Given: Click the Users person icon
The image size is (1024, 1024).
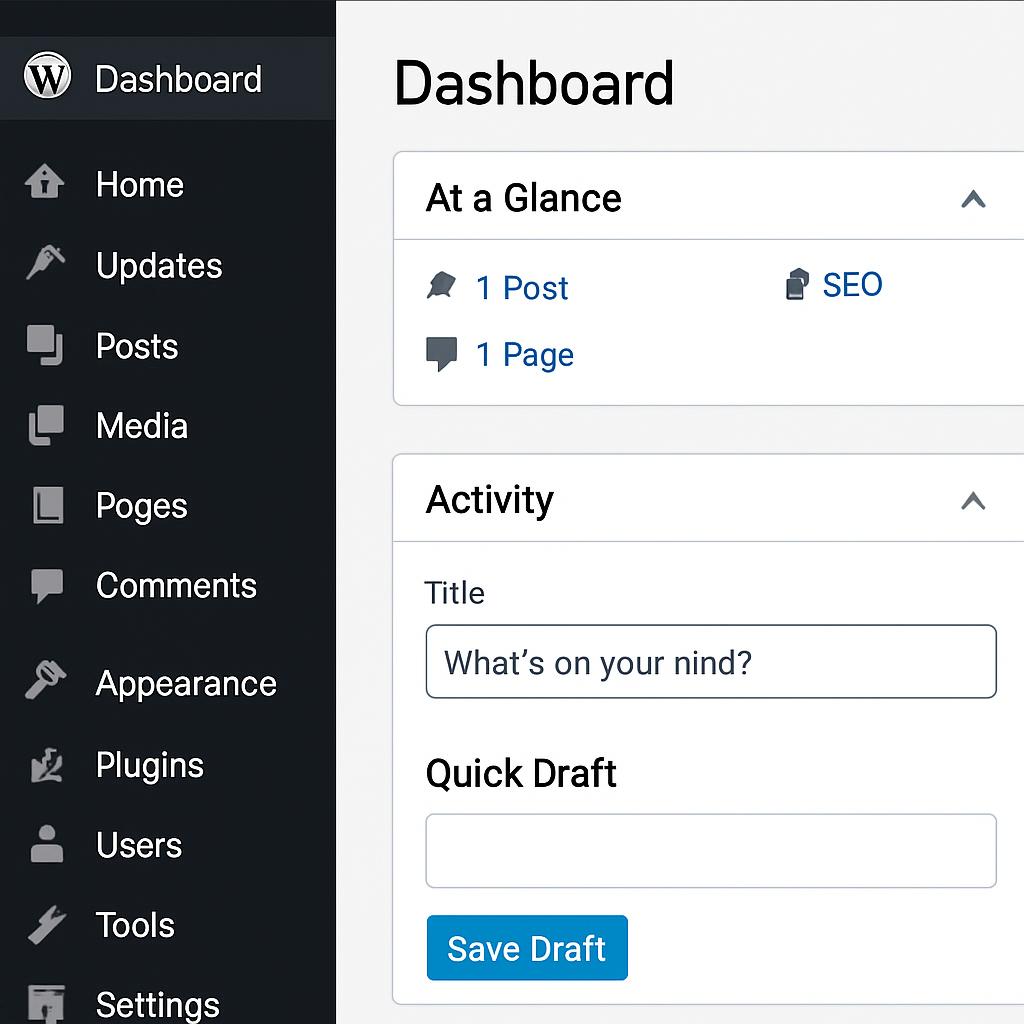Looking at the screenshot, I should pos(46,844).
